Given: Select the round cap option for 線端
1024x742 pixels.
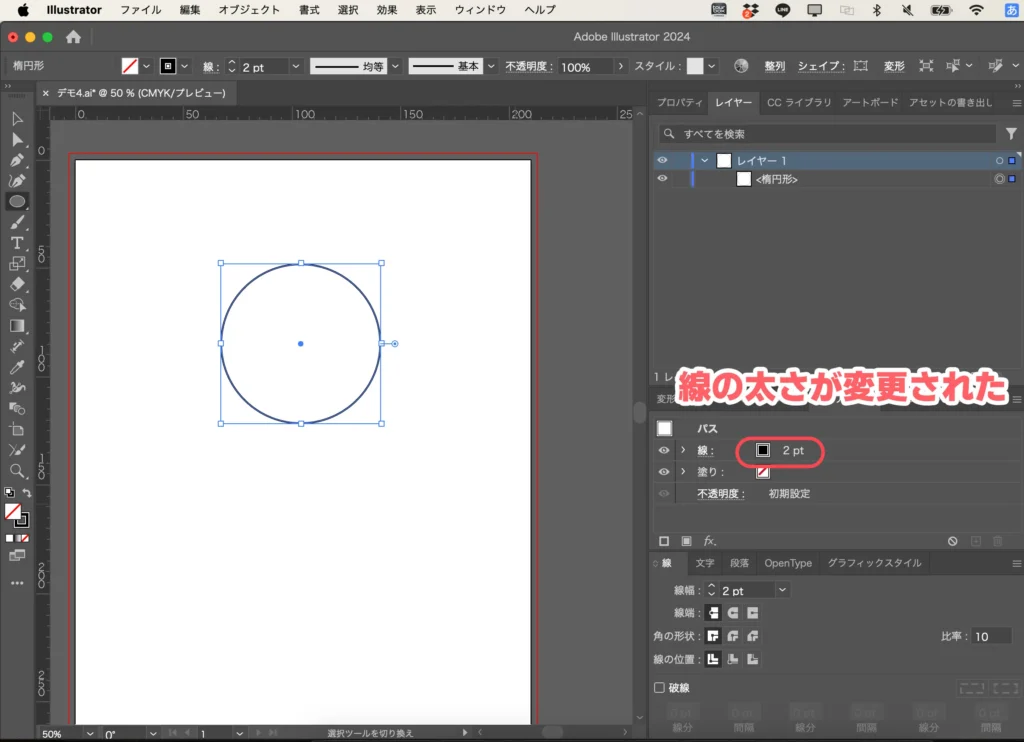Looking at the screenshot, I should click(x=732, y=613).
